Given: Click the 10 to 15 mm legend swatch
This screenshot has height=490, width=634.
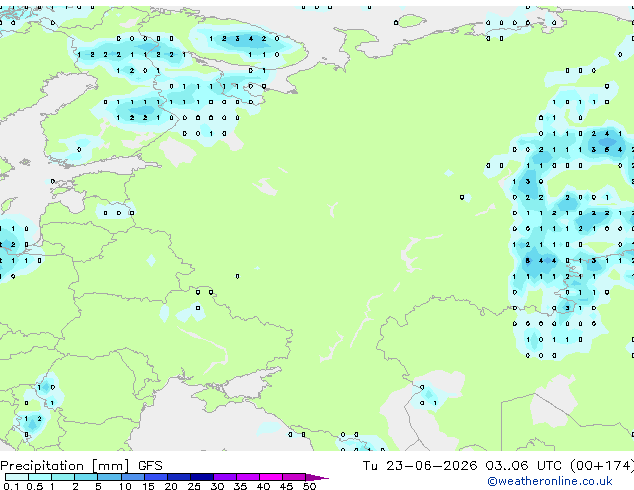Looking at the screenshot, I should point(133,477).
